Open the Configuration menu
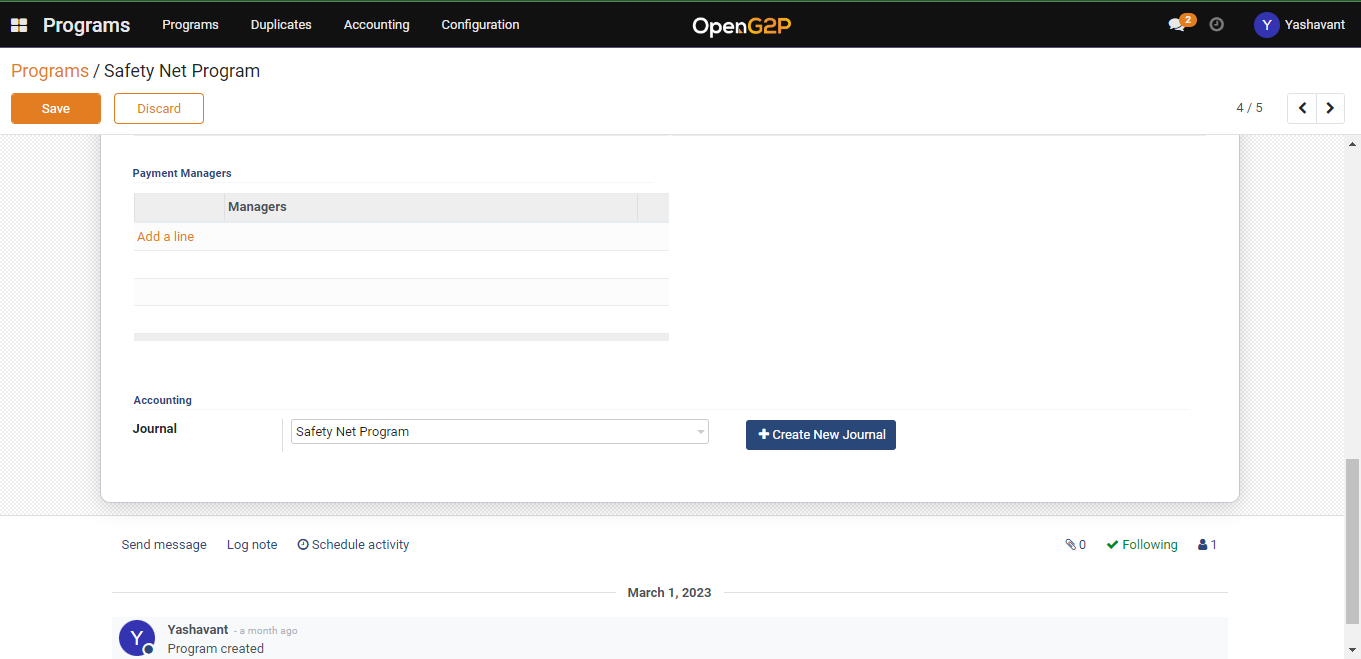This screenshot has height=659, width=1361. coord(480,25)
